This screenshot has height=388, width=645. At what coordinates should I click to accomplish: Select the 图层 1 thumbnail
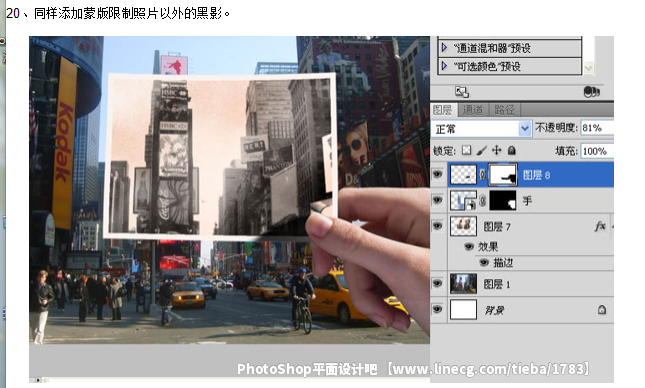click(x=463, y=283)
